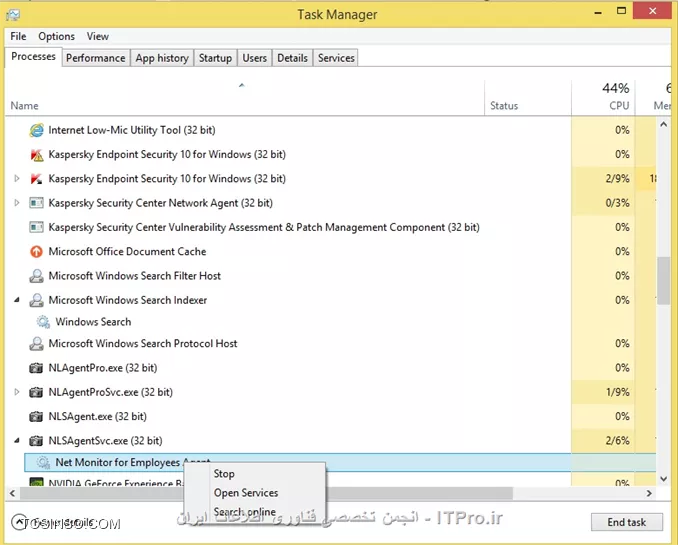Minimize the Task Manager window
The height and width of the screenshot is (545, 678).
598,12
